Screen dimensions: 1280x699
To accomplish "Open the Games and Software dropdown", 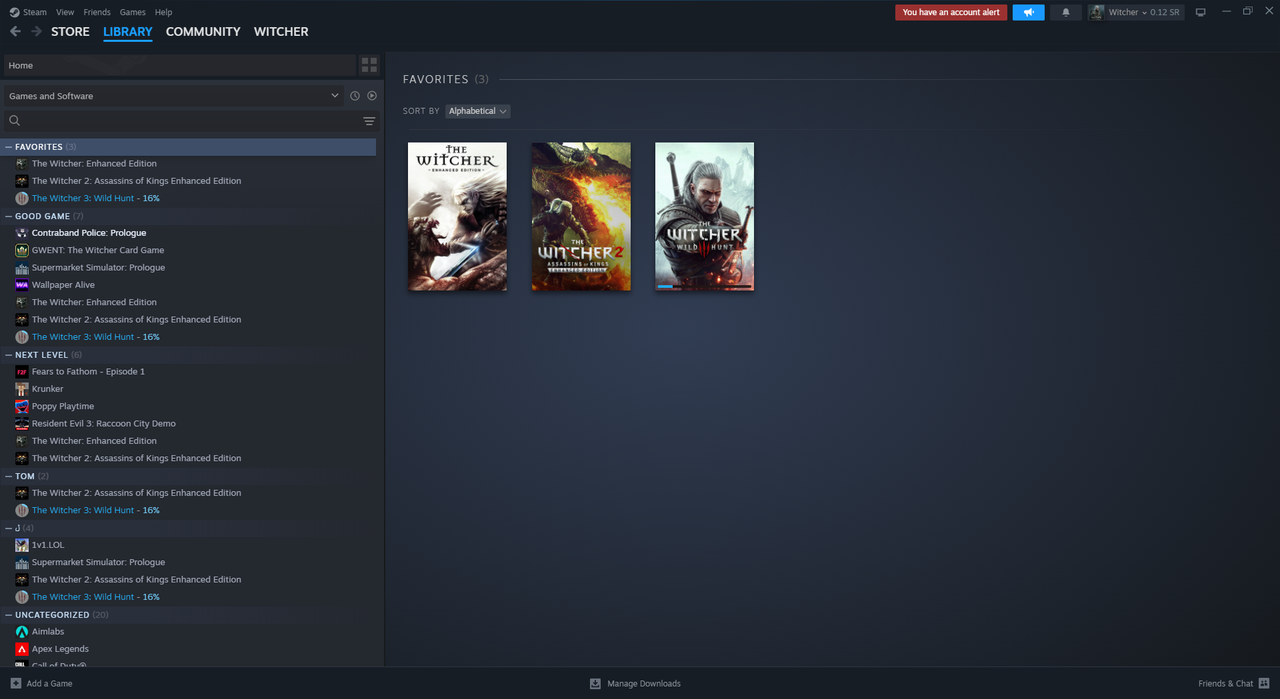I will click(x=174, y=96).
